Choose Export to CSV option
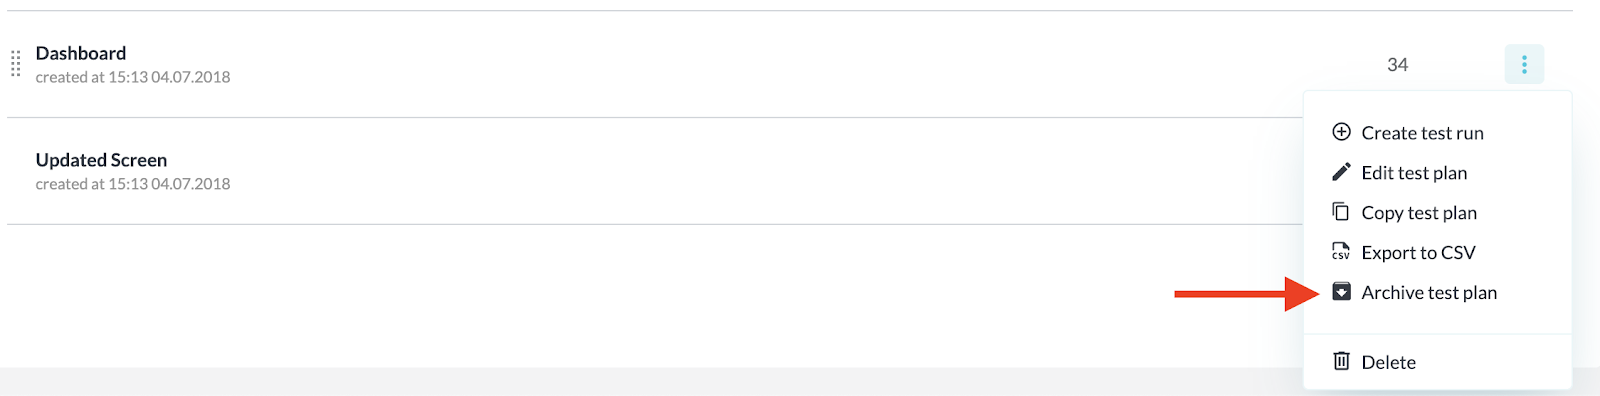The height and width of the screenshot is (396, 1600). 1418,253
